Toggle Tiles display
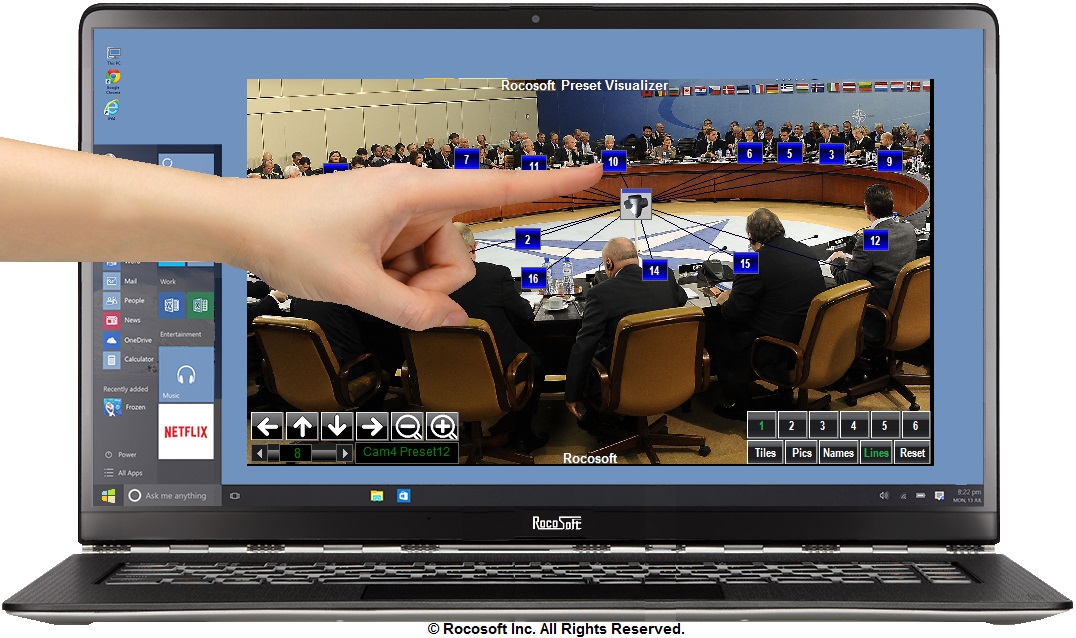Screen dimensions: 1076x638 (x=765, y=453)
